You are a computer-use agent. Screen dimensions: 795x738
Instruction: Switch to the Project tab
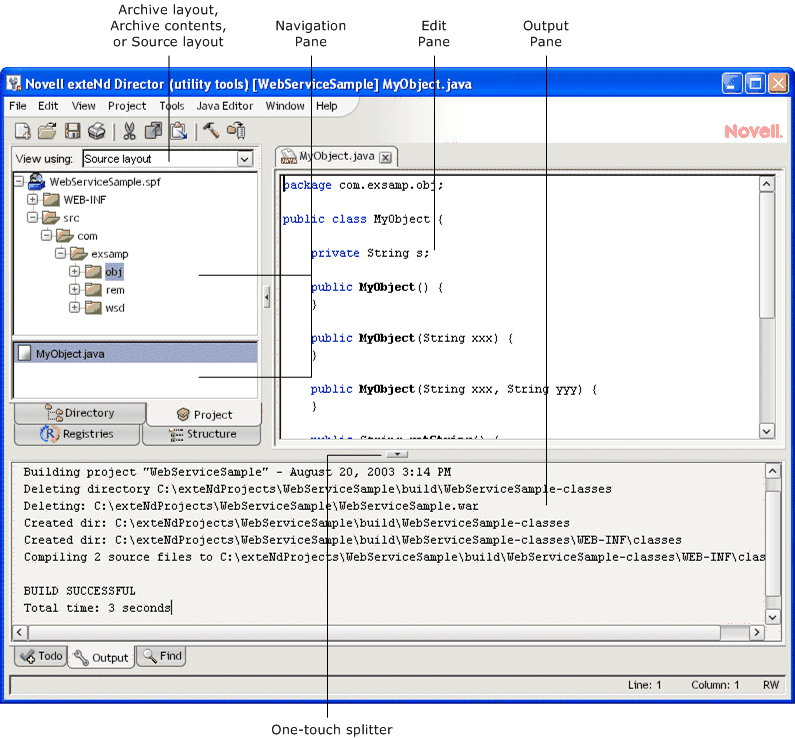coord(204,414)
